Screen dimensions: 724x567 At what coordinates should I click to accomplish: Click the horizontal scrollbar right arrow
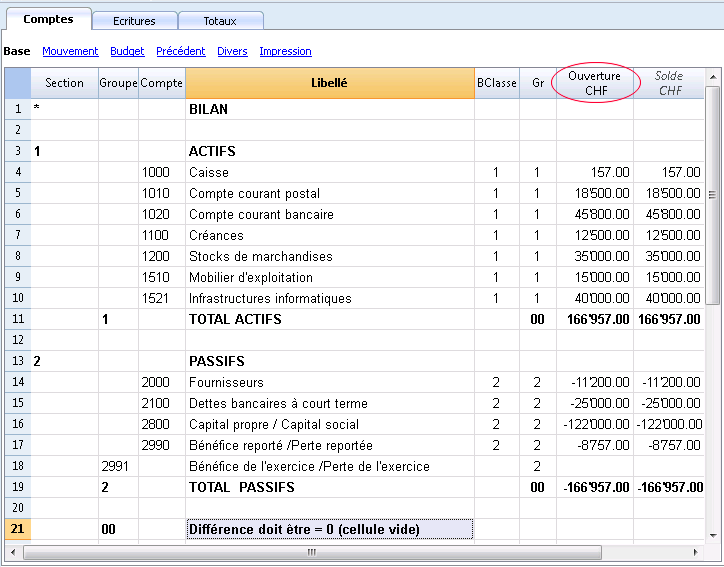[695, 552]
